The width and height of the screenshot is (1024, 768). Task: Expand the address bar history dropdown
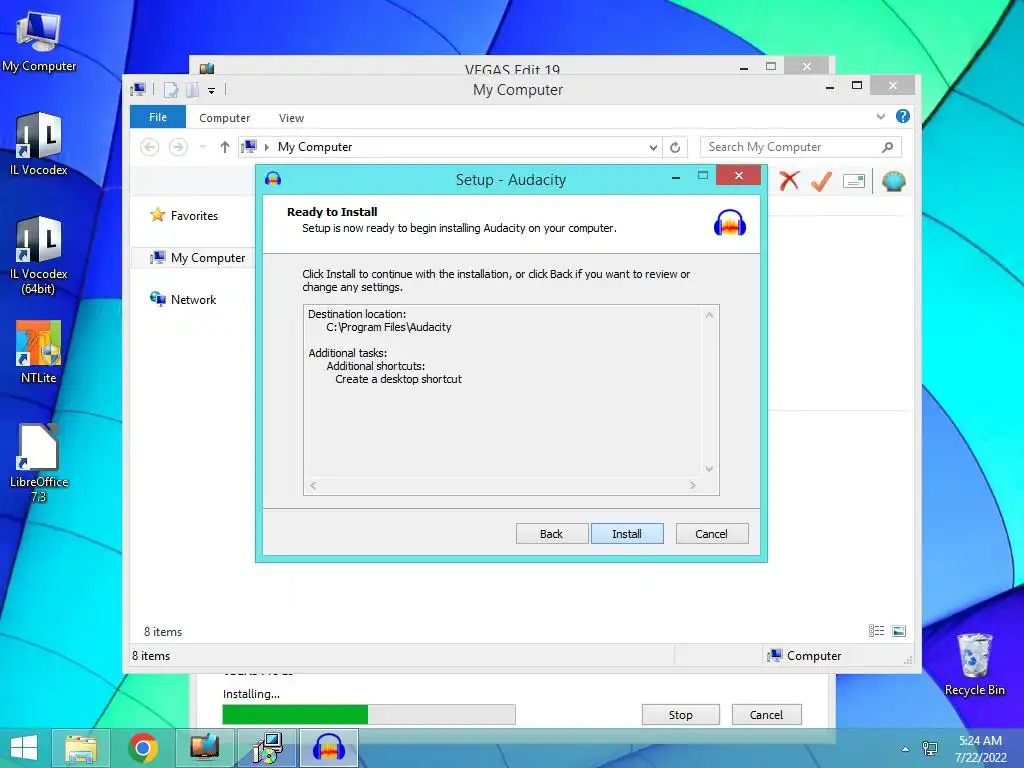(652, 148)
